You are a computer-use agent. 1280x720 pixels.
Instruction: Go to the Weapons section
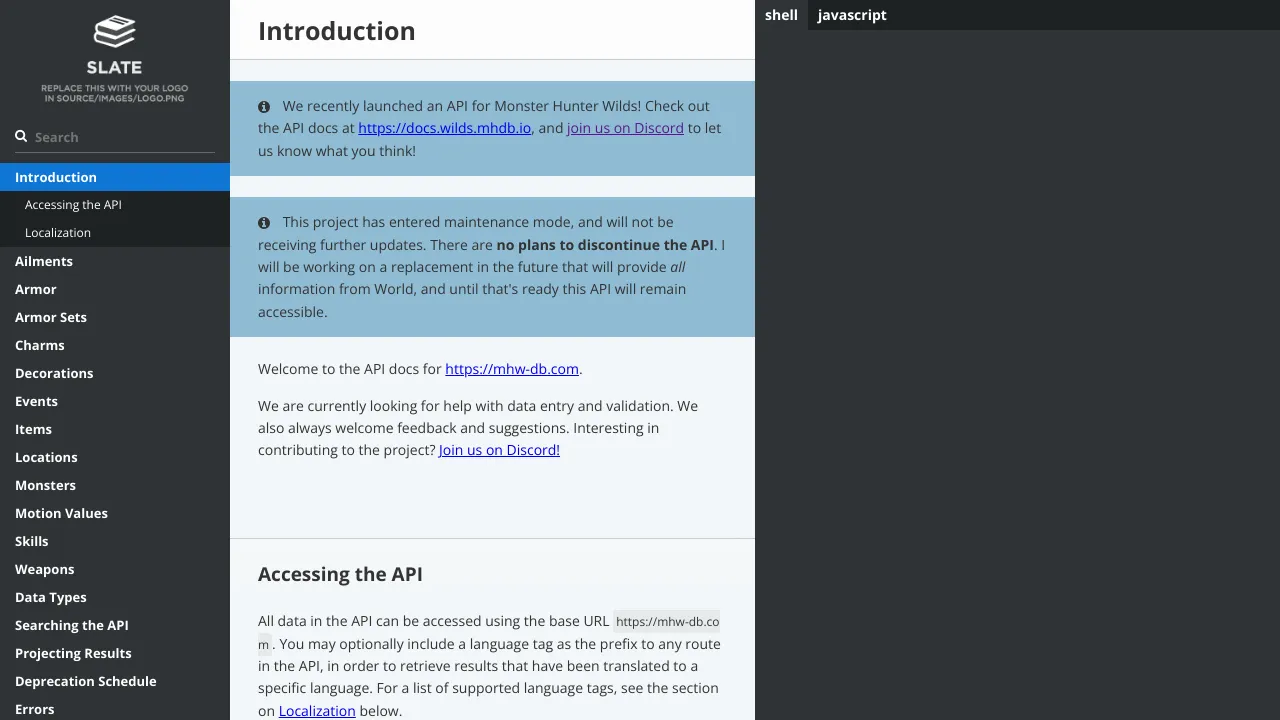click(x=115, y=569)
